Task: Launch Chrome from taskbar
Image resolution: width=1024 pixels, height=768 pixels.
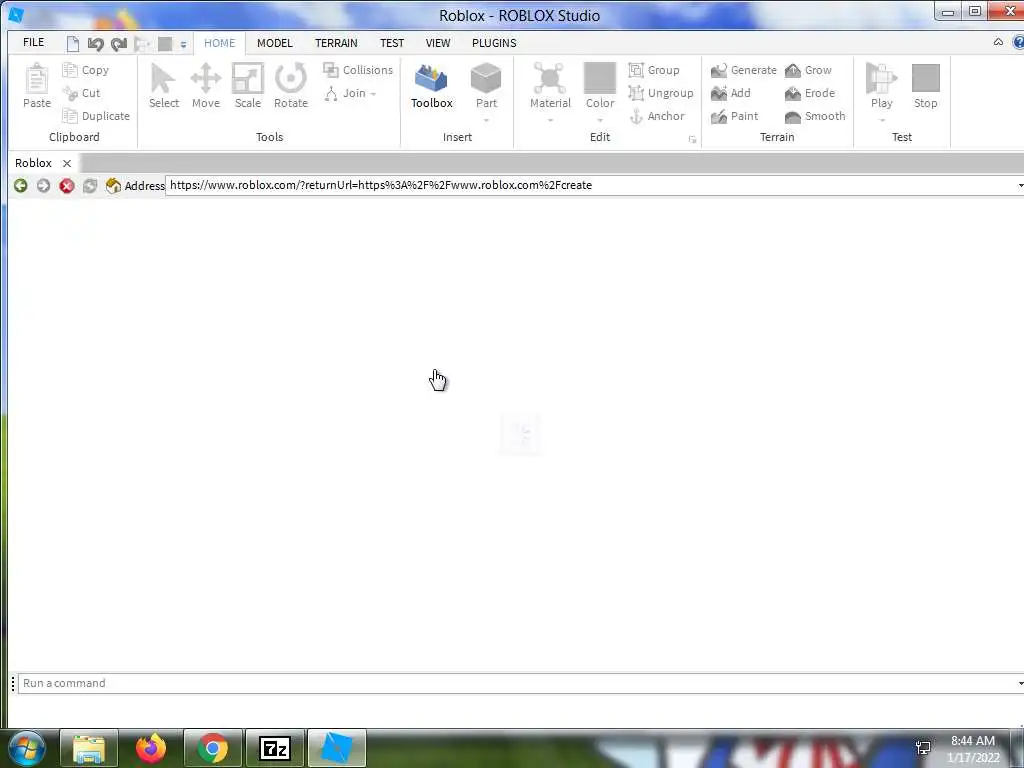Action: tap(213, 748)
